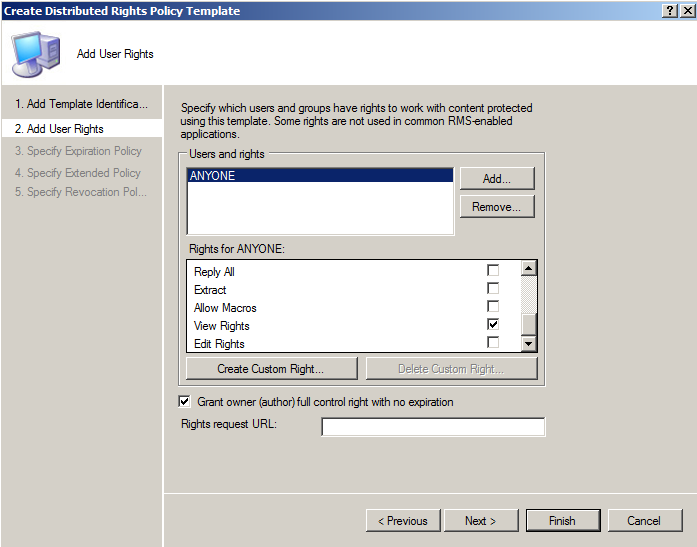Click the title bar Help question mark button

(x=669, y=10)
